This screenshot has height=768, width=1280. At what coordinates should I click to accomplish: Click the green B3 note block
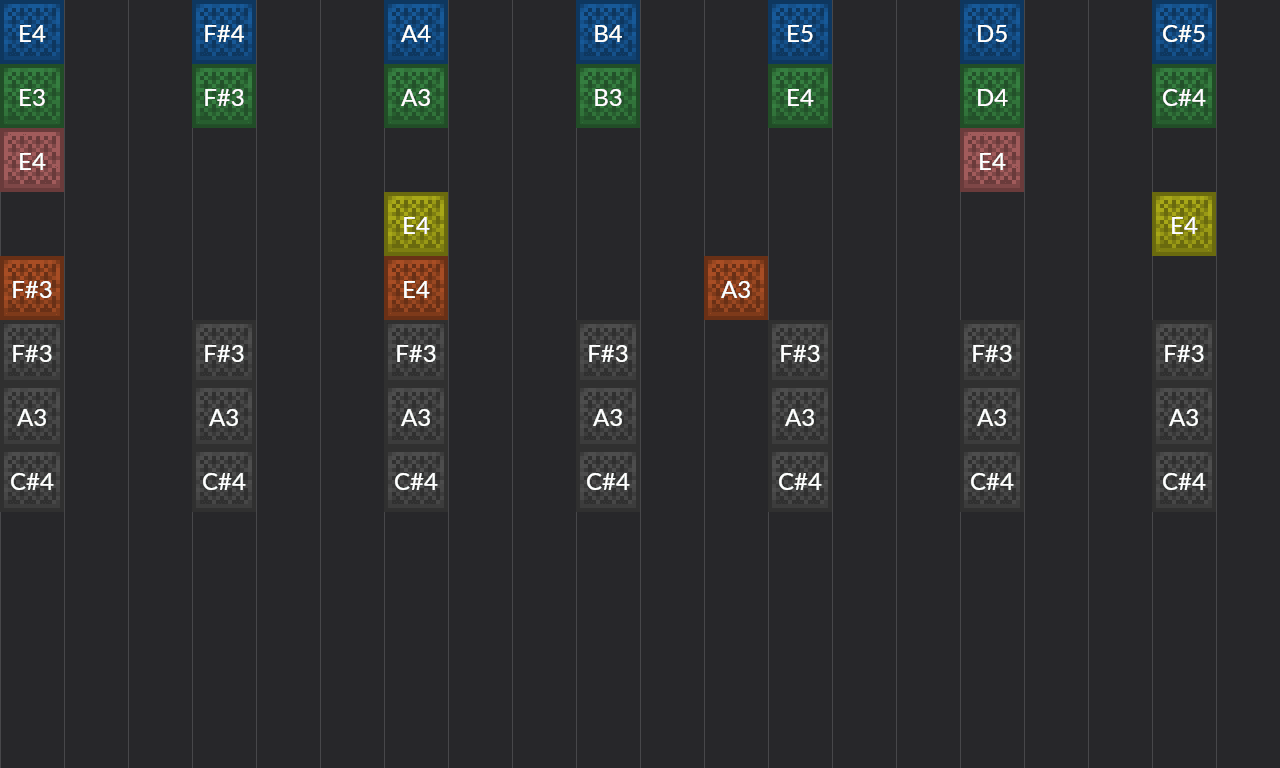coord(608,96)
